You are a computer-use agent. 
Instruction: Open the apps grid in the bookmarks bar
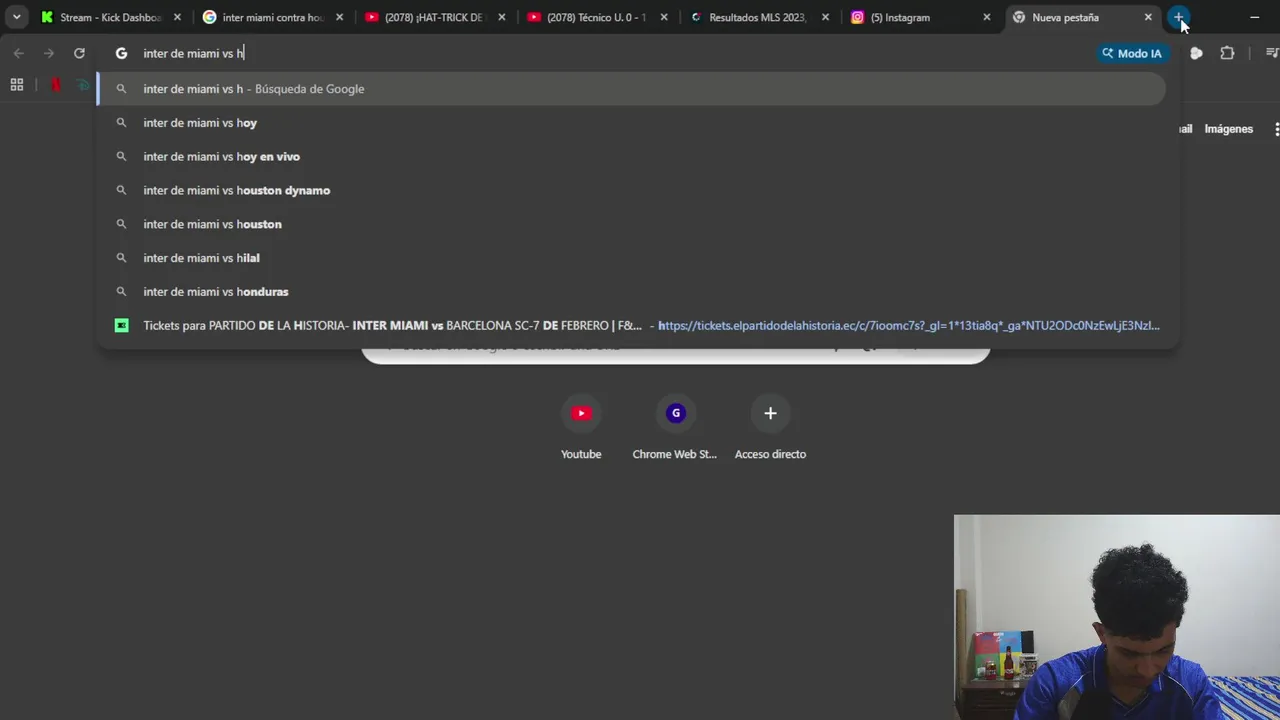pos(17,85)
